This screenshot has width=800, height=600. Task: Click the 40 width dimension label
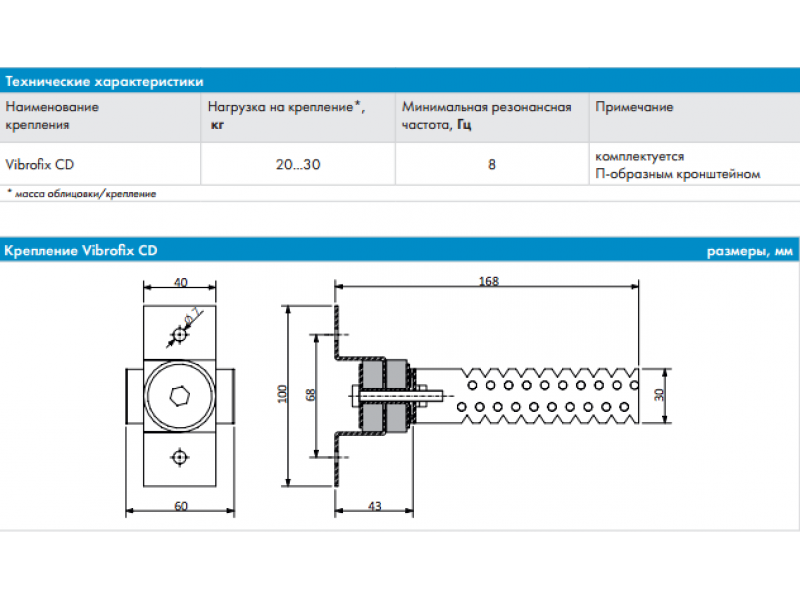point(180,282)
